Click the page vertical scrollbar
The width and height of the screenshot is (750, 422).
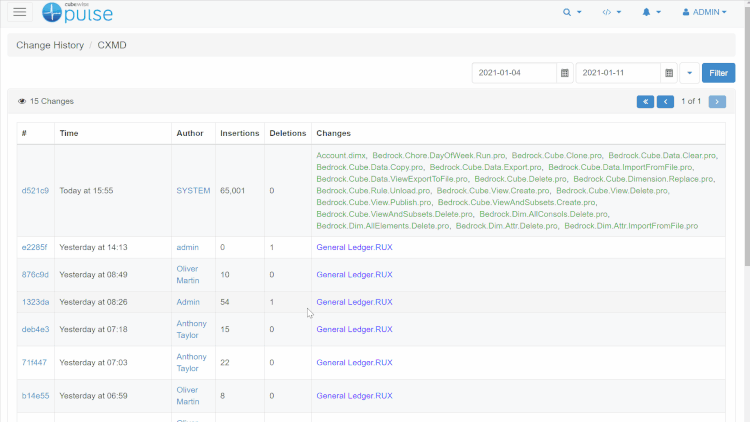pyautogui.click(x=745, y=200)
